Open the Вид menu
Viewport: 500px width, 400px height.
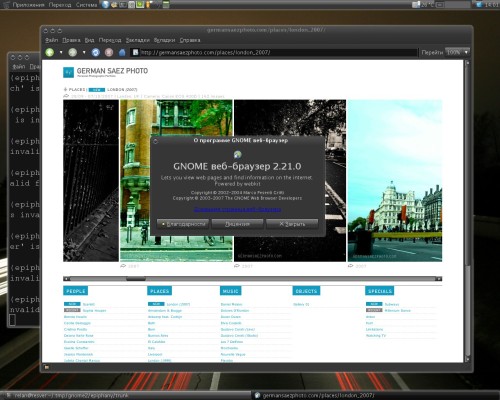coord(89,40)
